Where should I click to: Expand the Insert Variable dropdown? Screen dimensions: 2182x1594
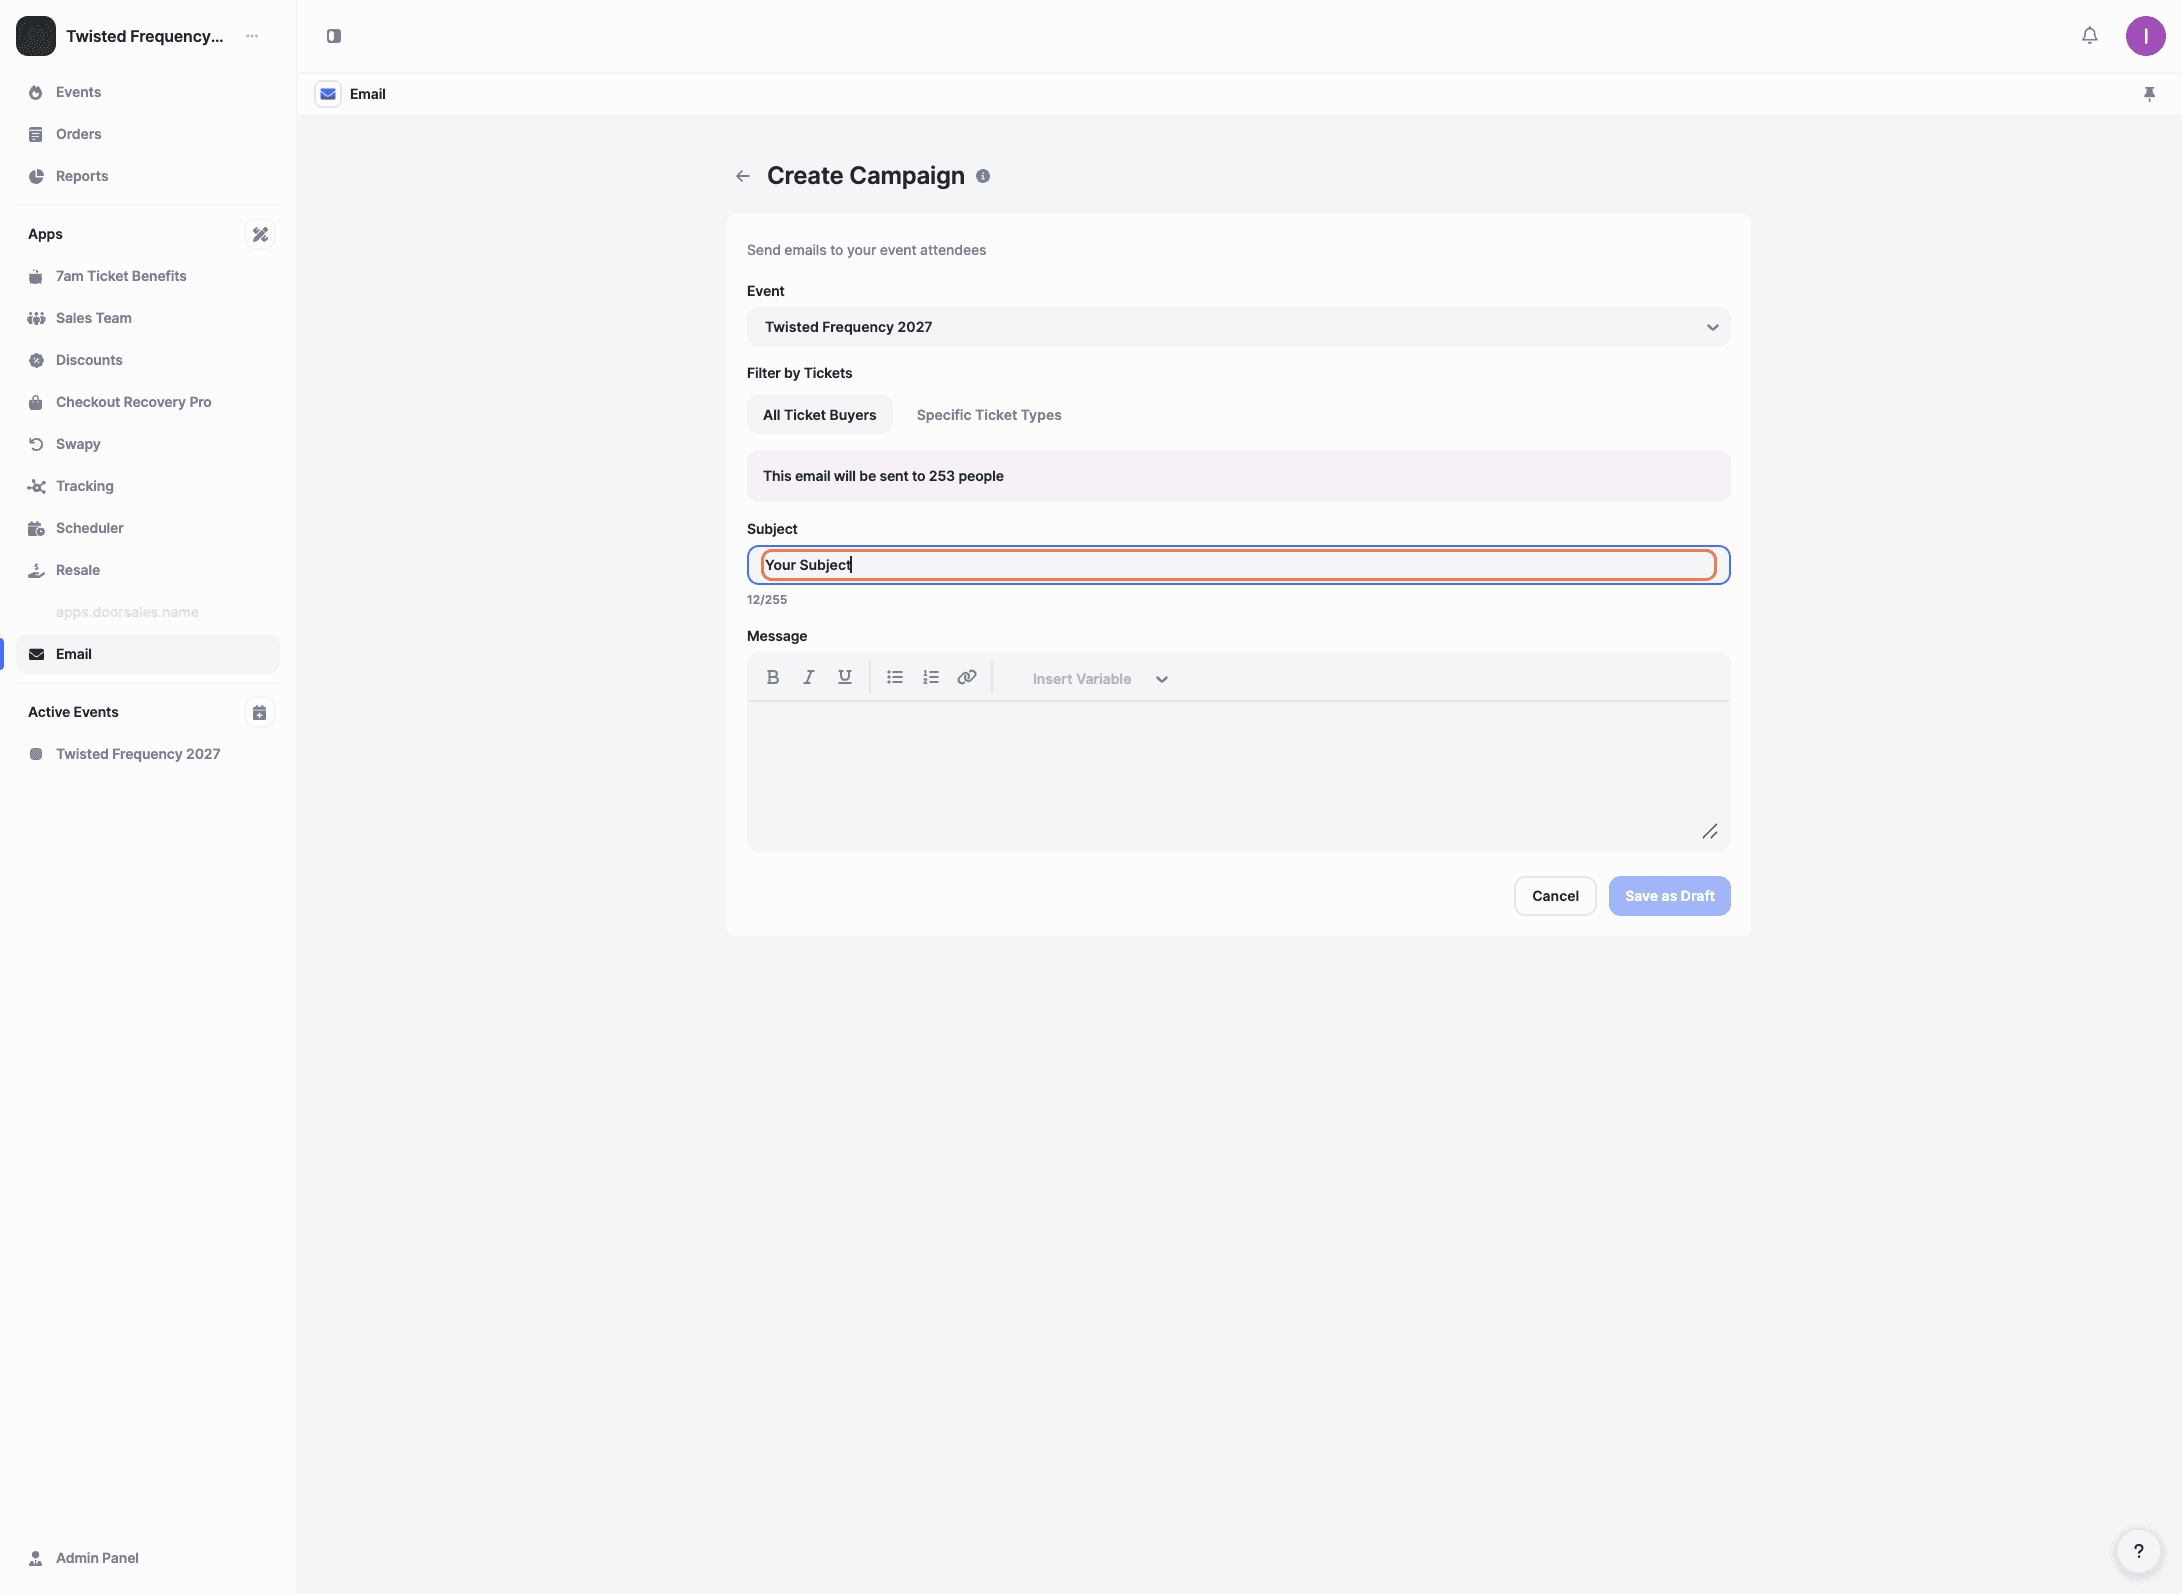click(1099, 679)
